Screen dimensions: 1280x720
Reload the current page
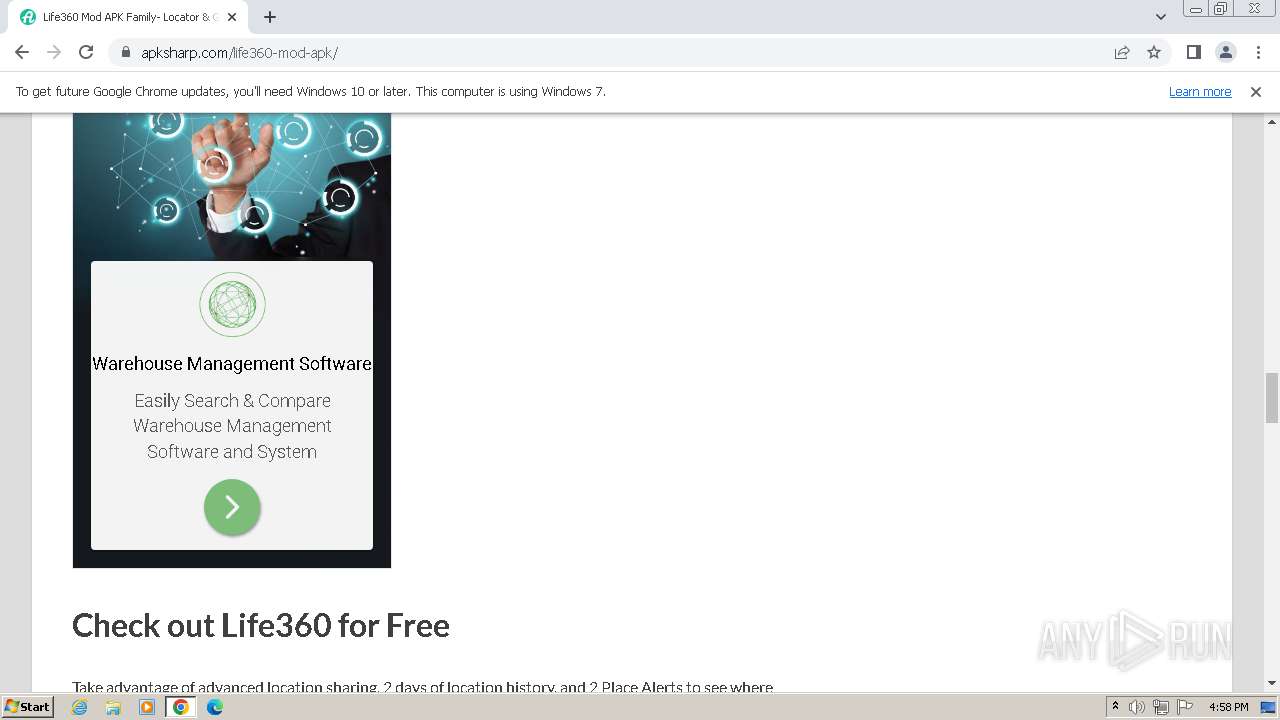[86, 52]
